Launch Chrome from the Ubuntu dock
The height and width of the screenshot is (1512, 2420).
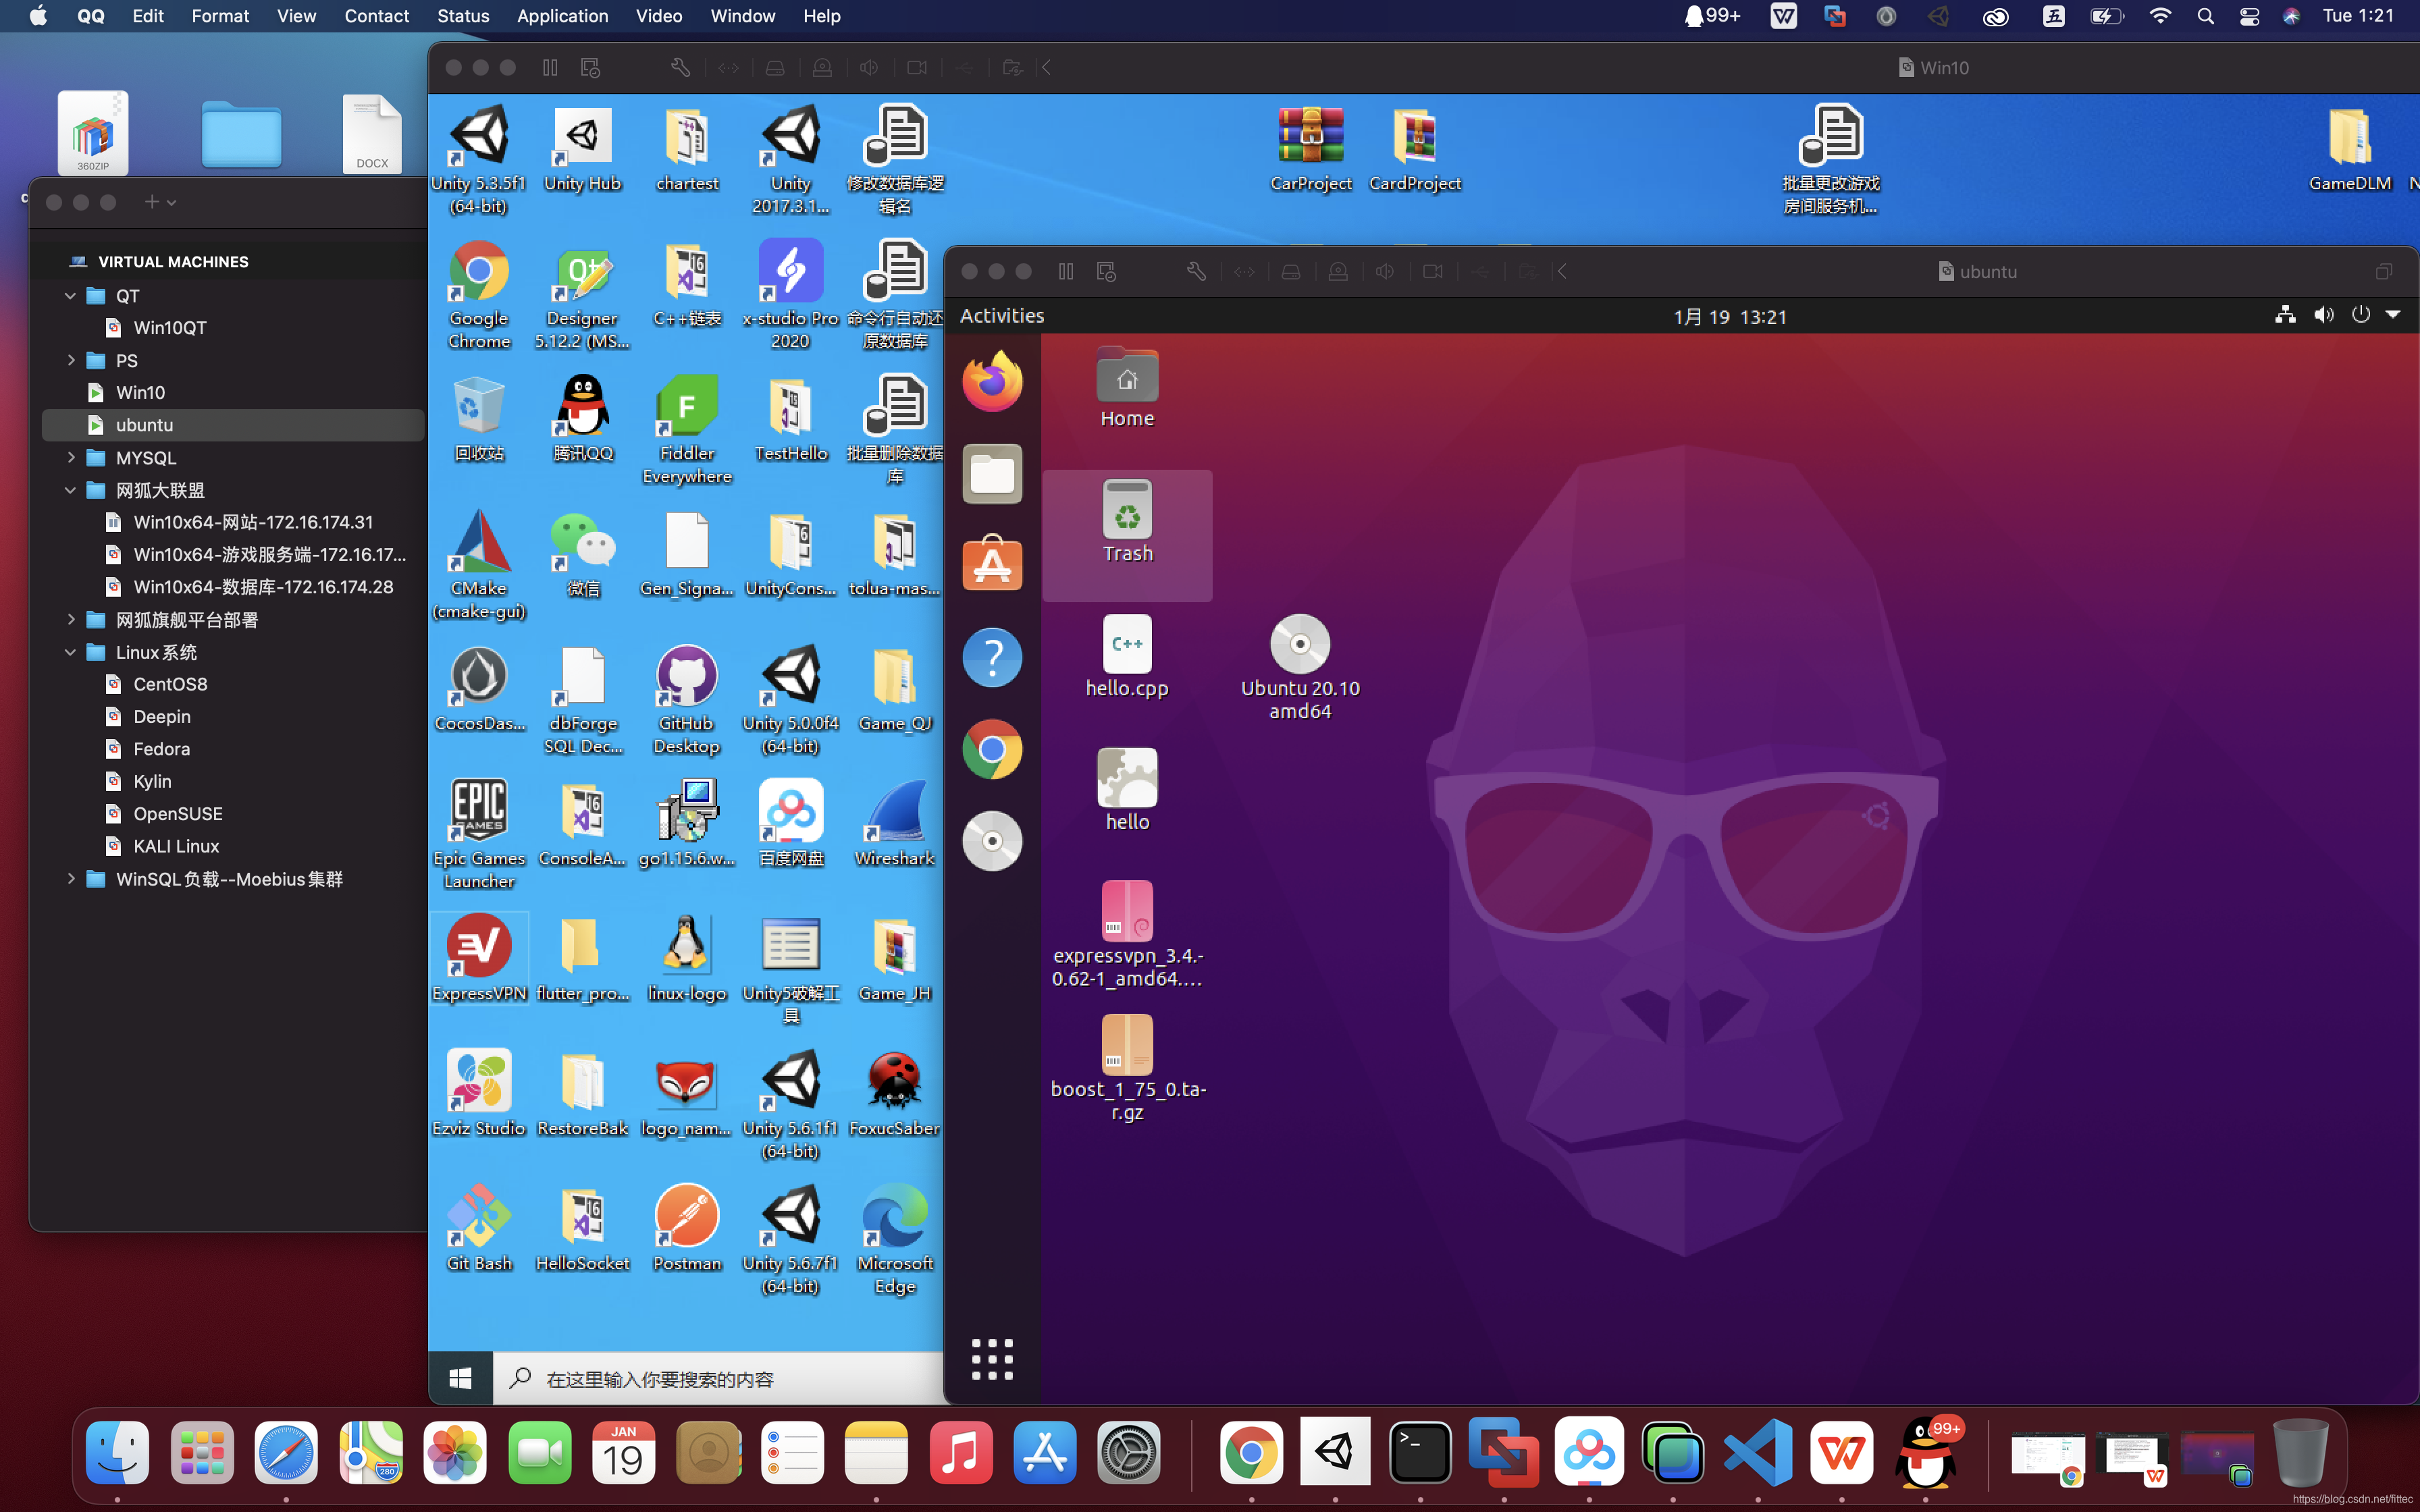[x=992, y=749]
